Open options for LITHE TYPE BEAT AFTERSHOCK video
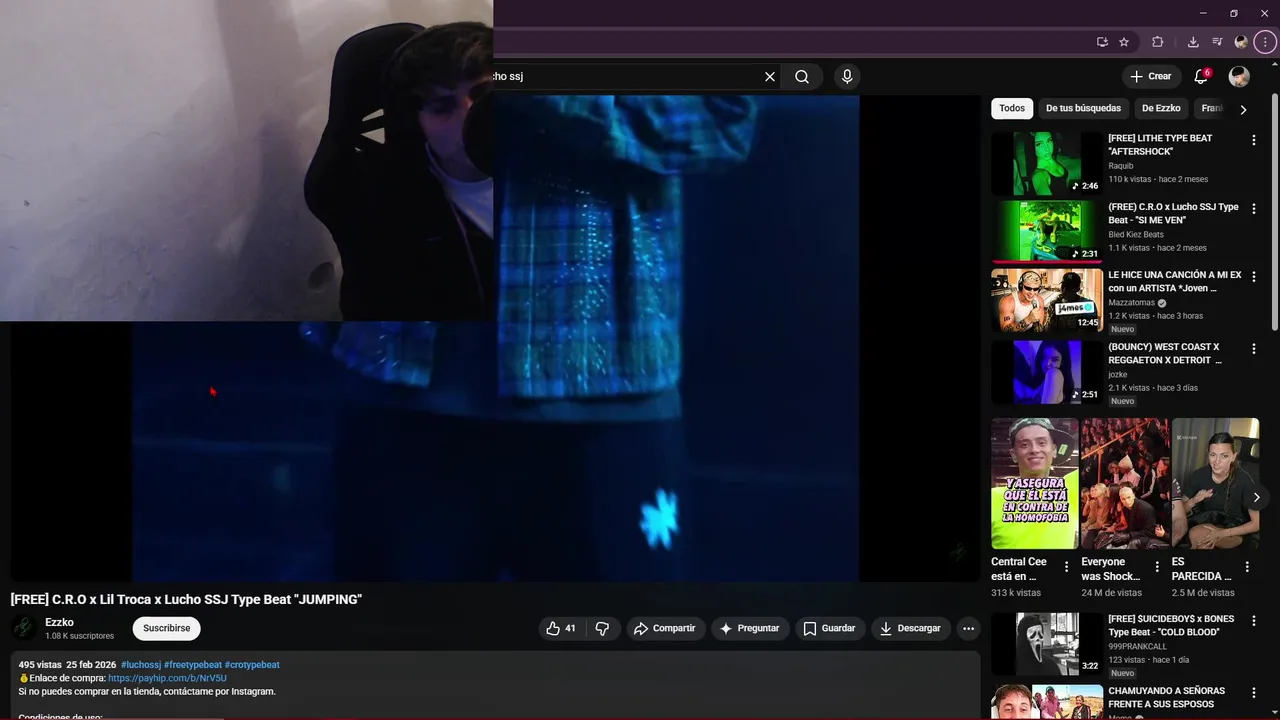1280x720 pixels. pyautogui.click(x=1253, y=141)
